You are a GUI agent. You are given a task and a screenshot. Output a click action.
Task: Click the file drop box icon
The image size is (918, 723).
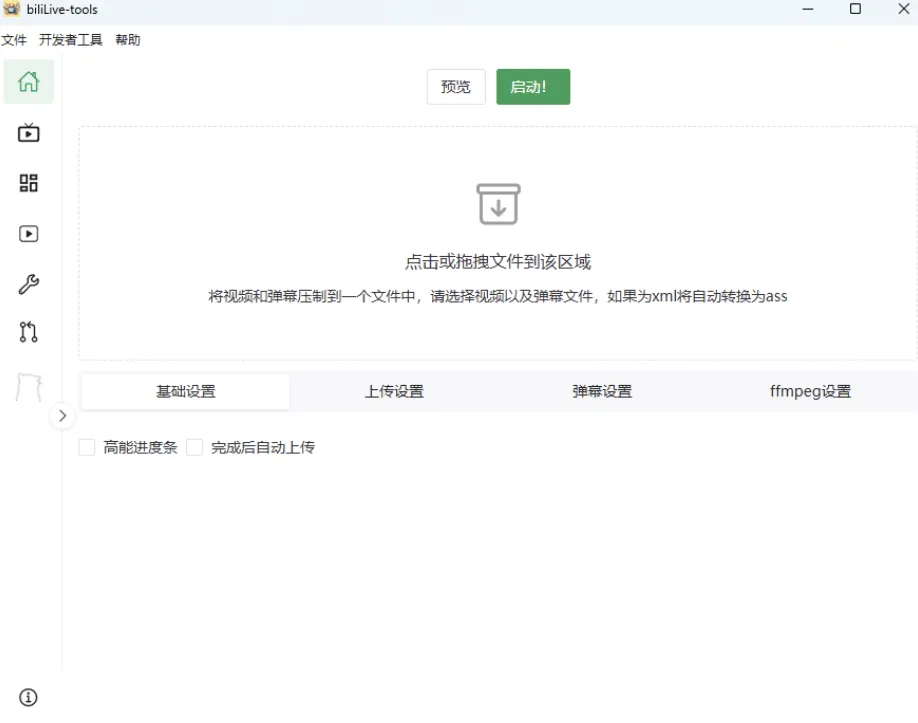pos(498,204)
